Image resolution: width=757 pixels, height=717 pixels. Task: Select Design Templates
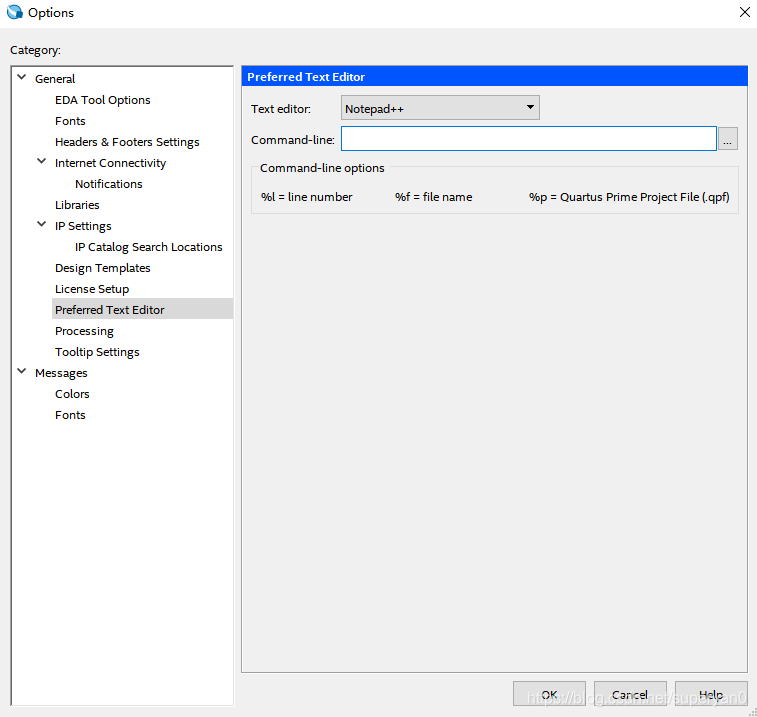(103, 268)
